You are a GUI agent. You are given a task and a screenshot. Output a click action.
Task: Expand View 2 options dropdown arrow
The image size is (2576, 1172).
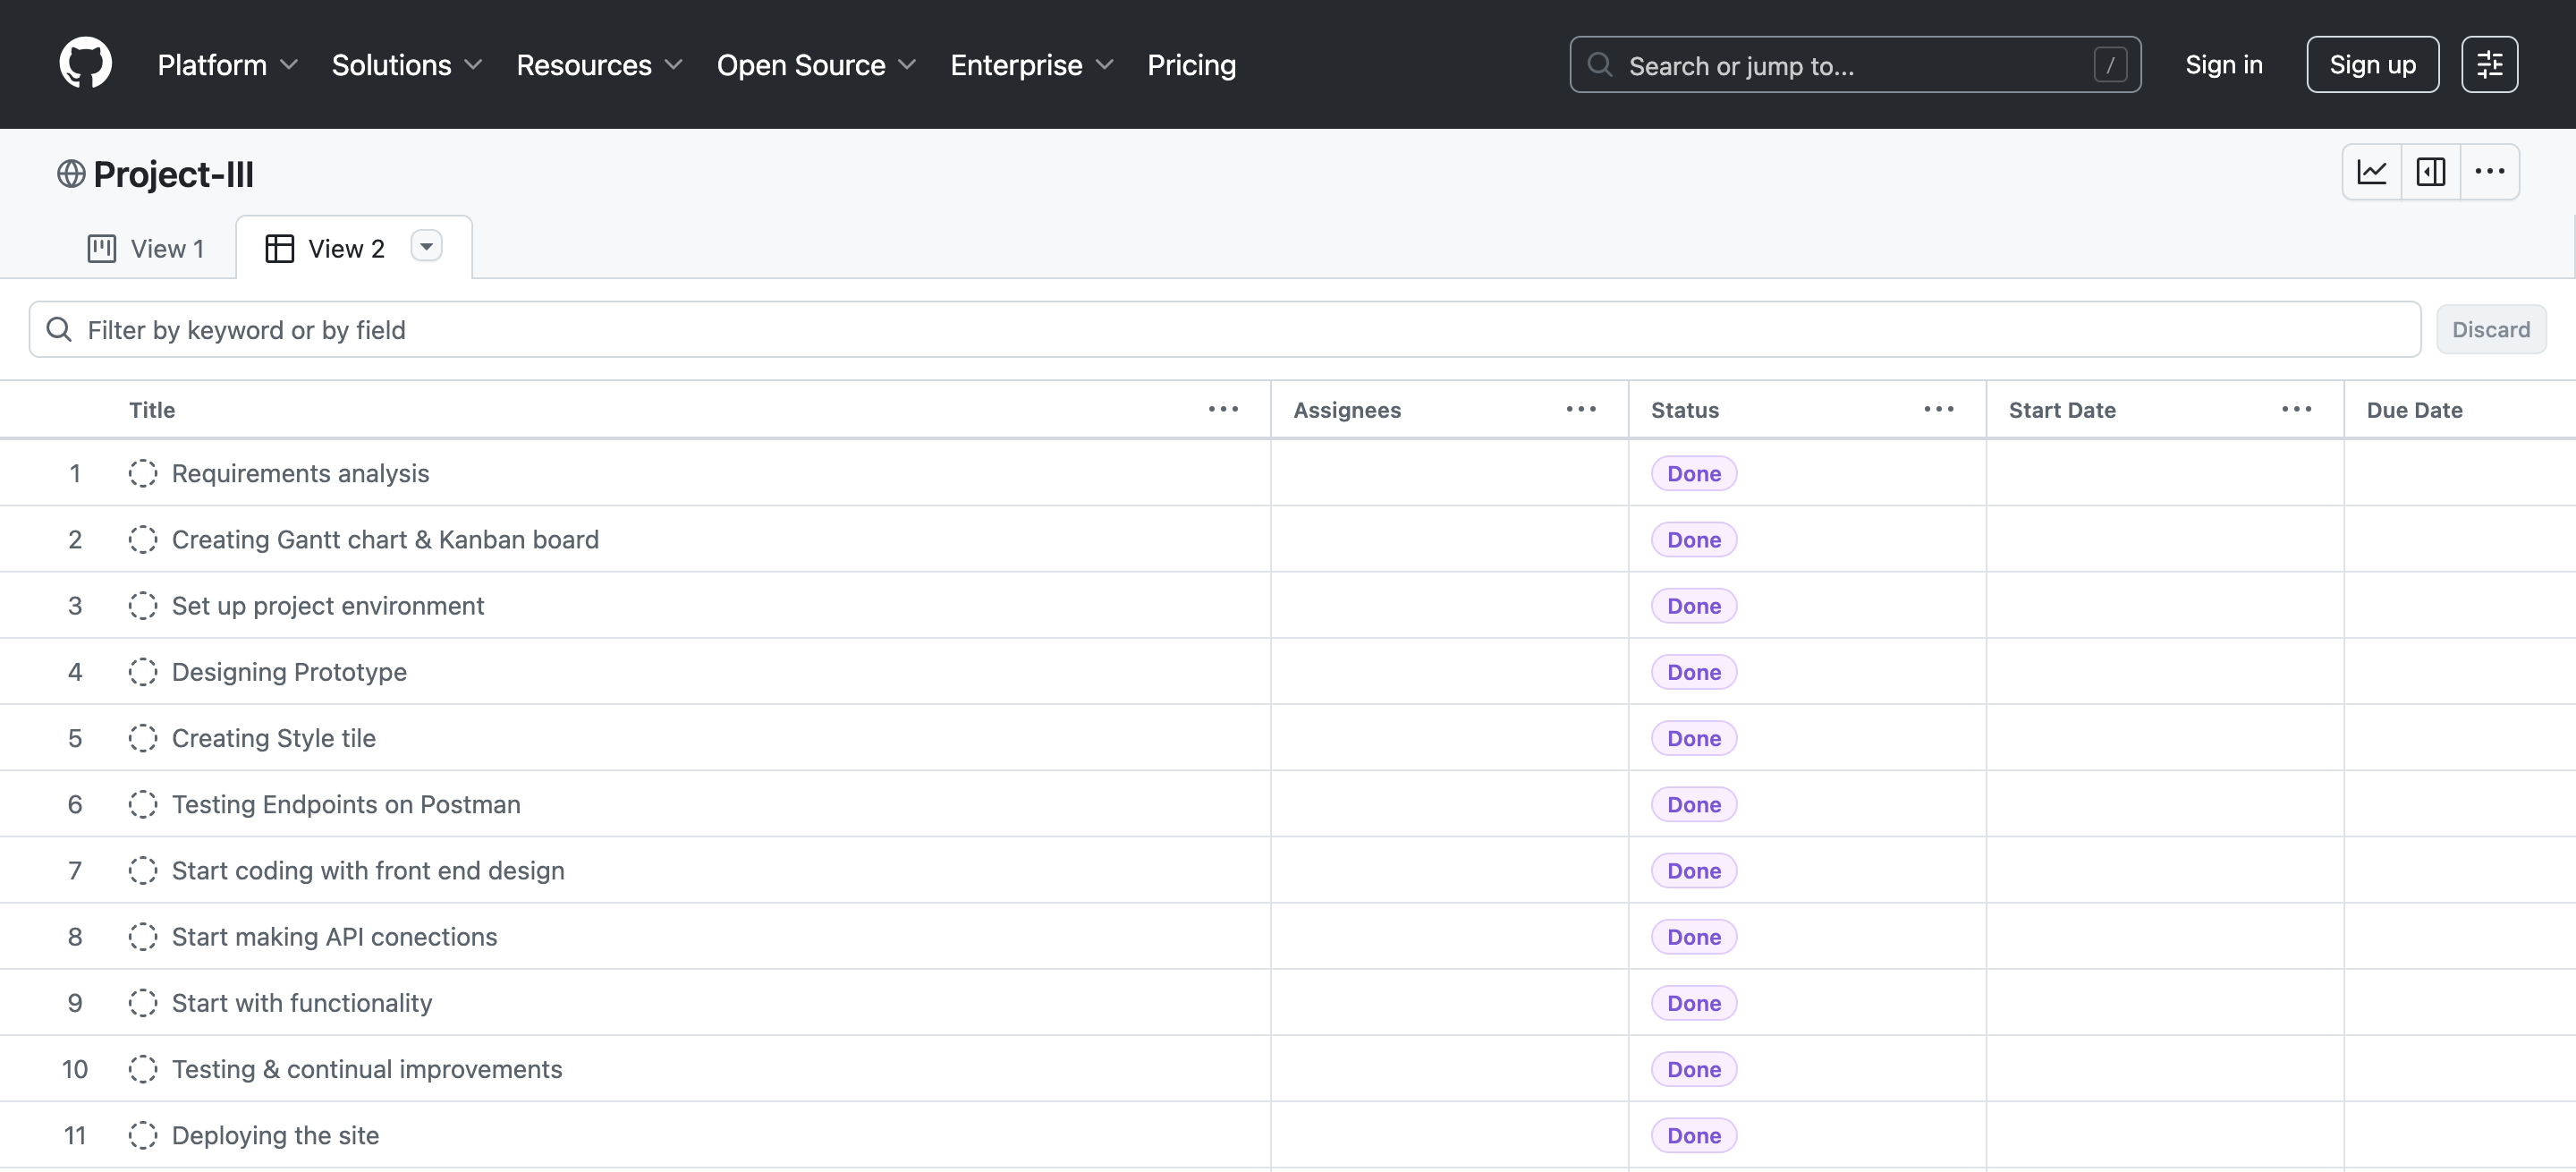(426, 247)
